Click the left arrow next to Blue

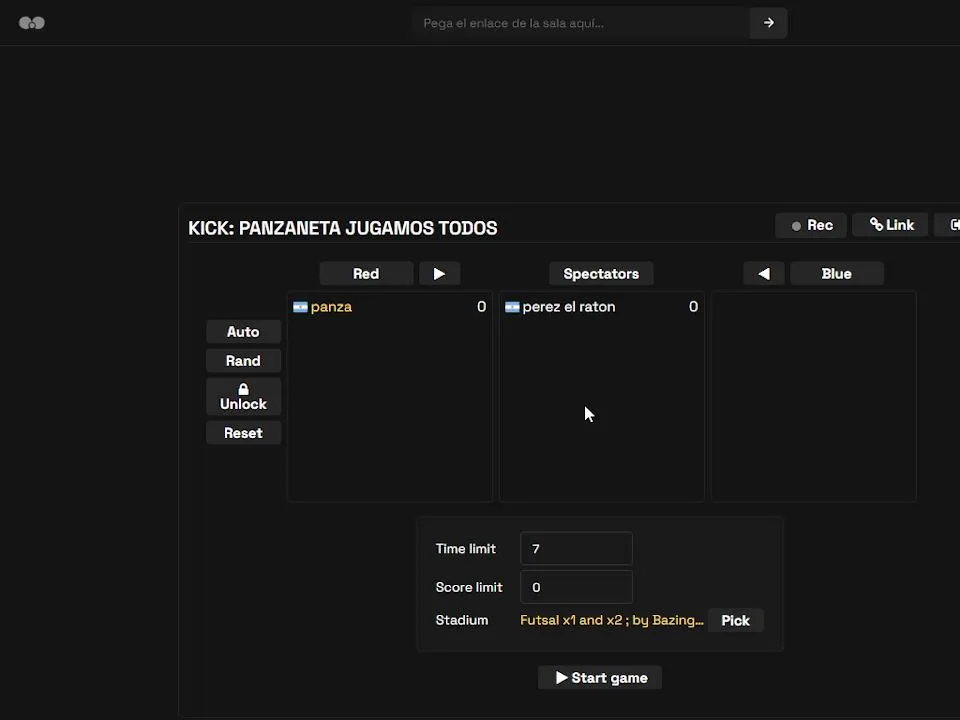coord(763,274)
